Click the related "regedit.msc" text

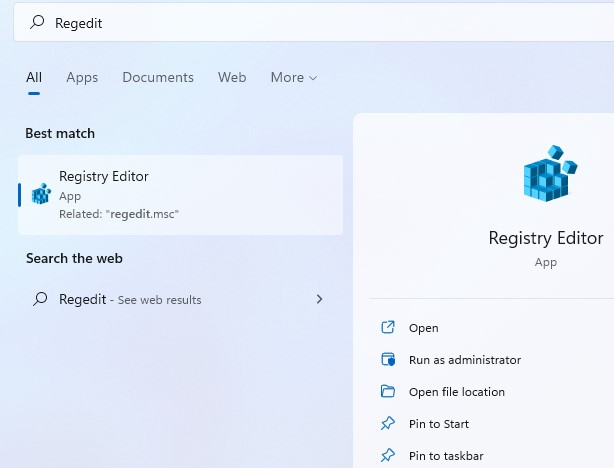[119, 214]
